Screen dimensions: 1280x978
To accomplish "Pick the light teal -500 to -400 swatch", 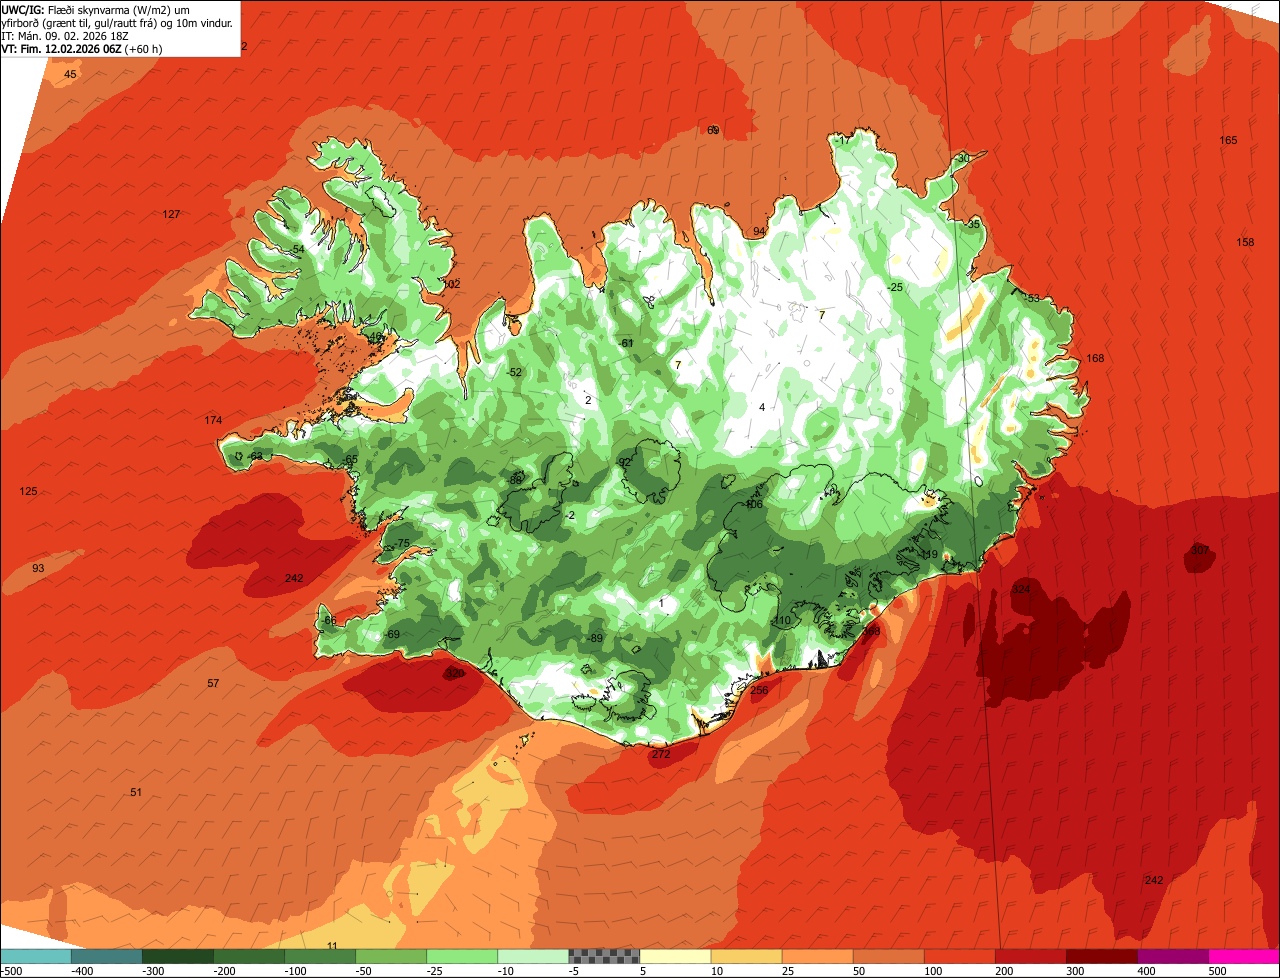I will pyautogui.click(x=36, y=956).
